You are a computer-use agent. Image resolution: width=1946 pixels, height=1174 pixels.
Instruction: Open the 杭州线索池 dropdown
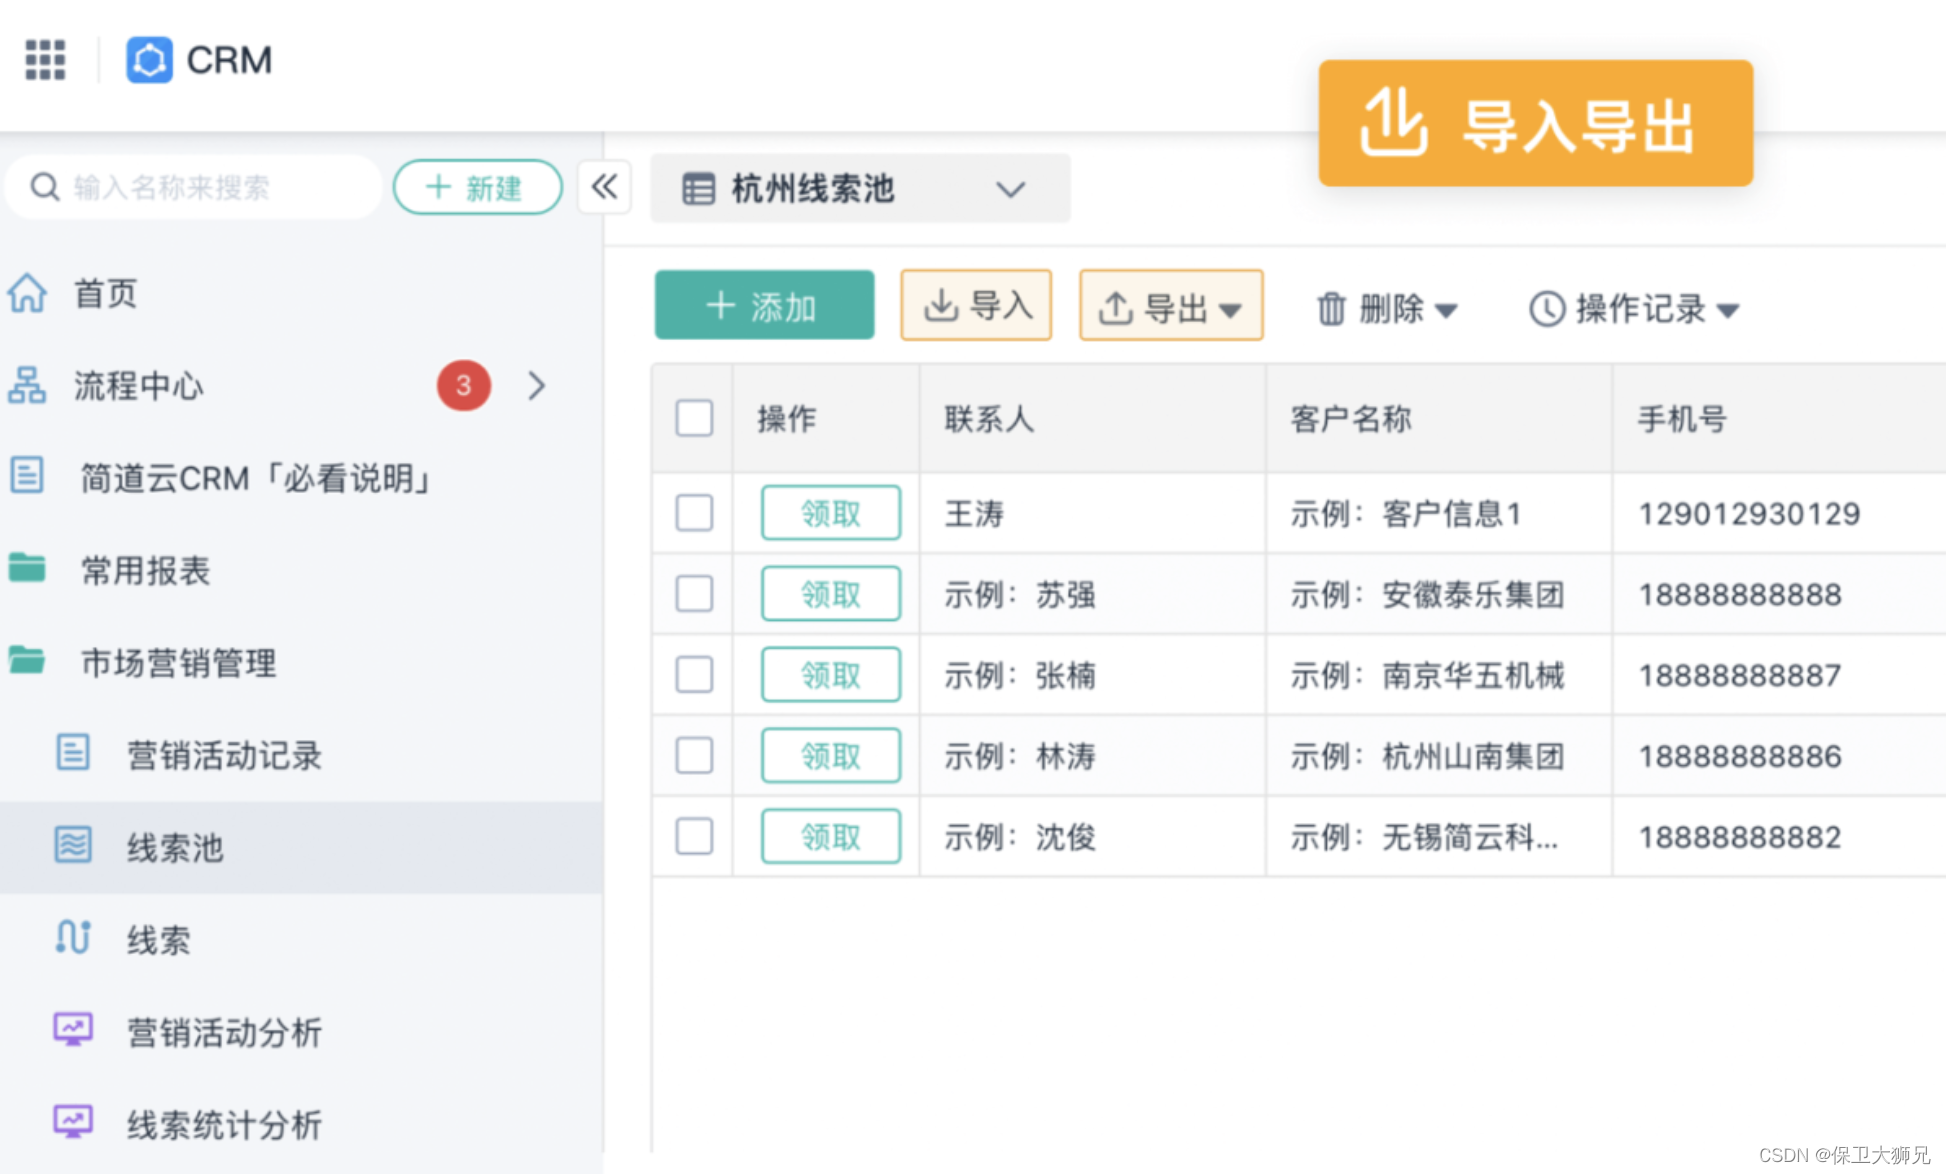coord(859,188)
